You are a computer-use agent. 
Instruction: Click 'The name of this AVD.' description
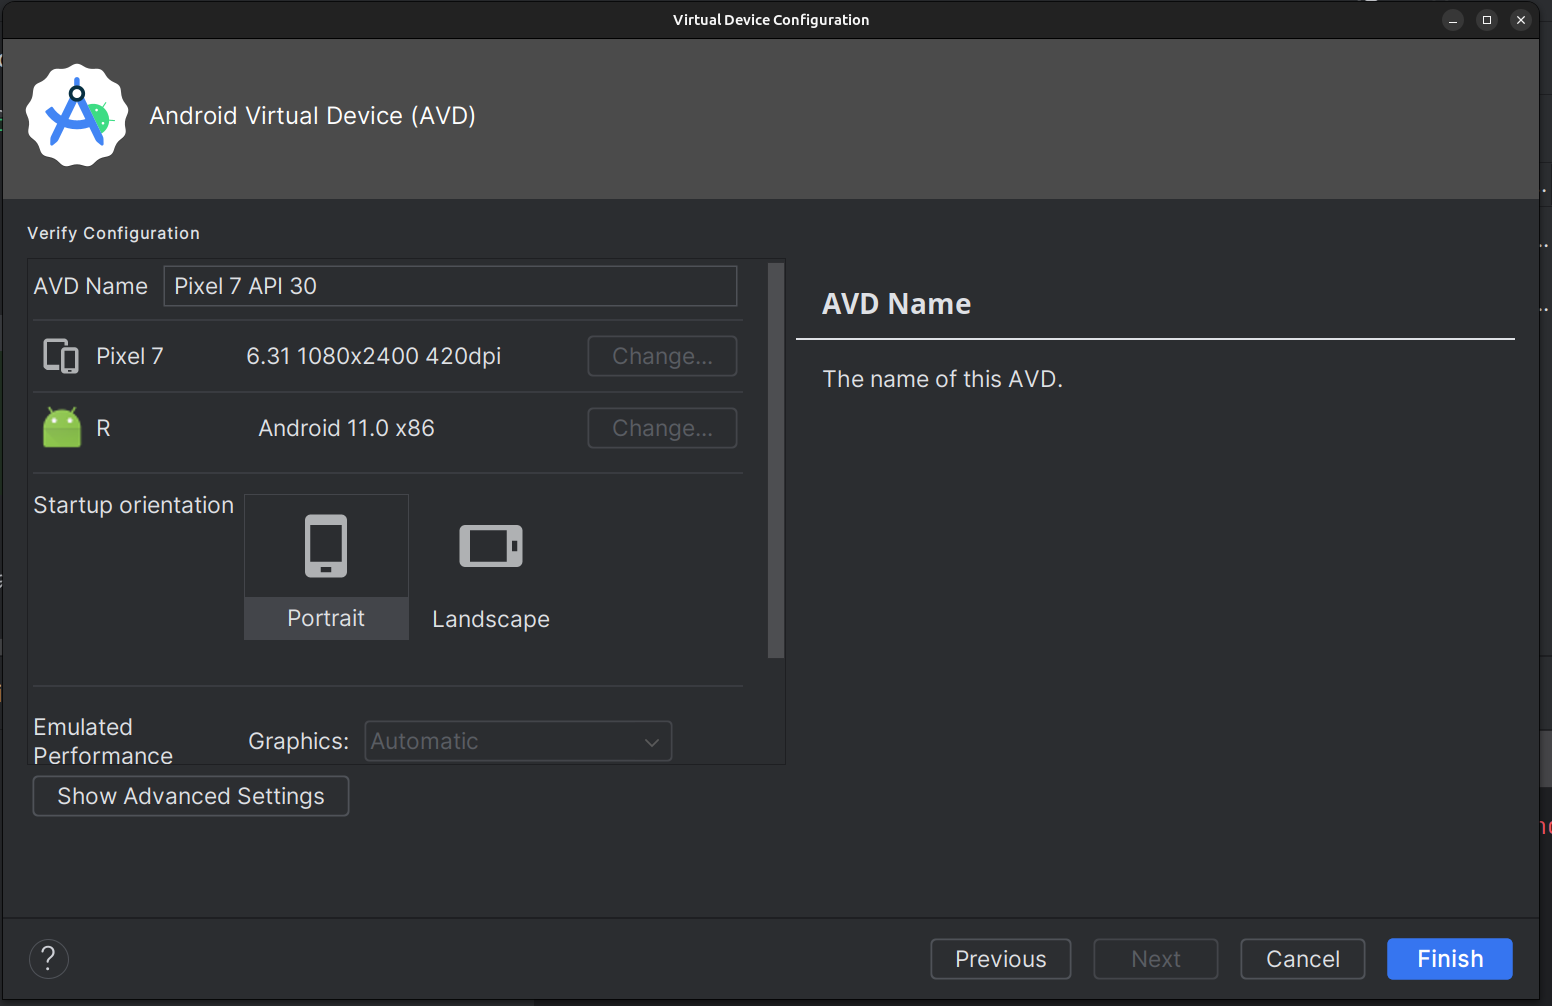click(942, 379)
